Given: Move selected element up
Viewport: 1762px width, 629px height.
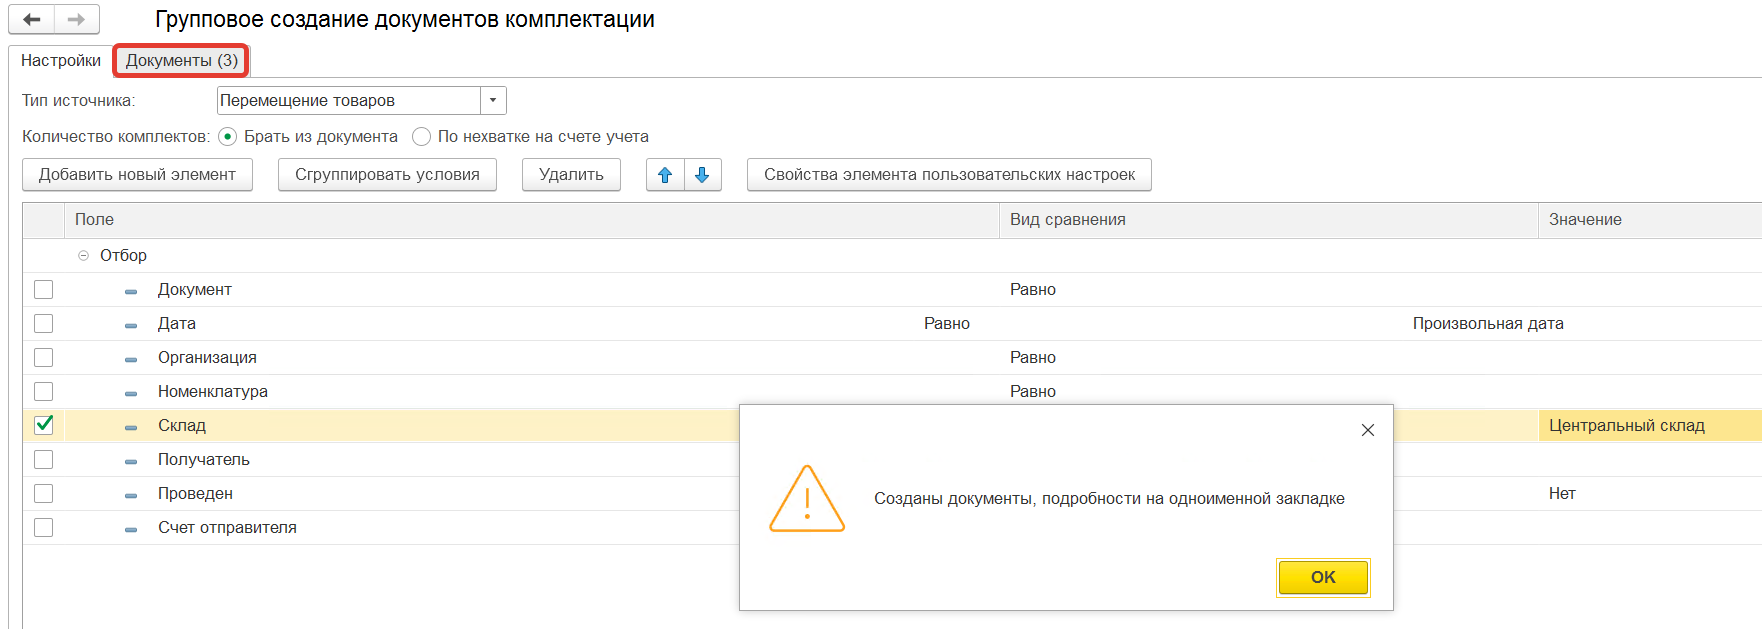Looking at the screenshot, I should coord(665,175).
